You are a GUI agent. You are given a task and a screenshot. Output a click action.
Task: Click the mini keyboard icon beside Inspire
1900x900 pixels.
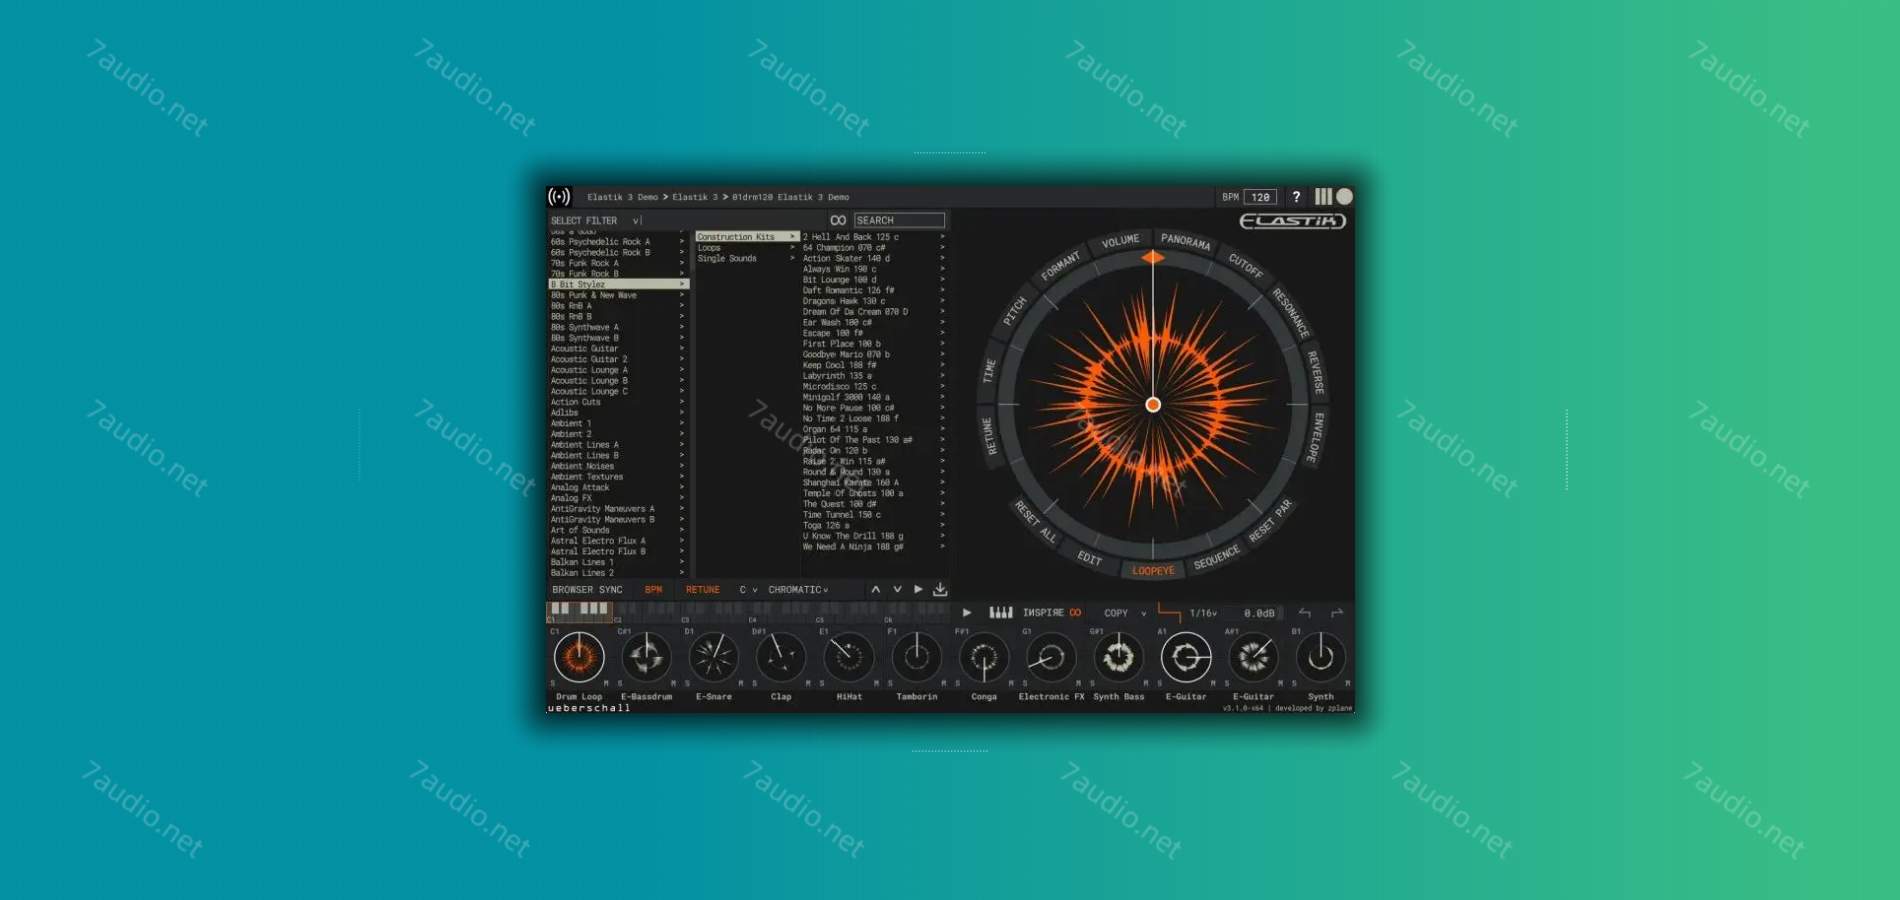[1001, 612]
